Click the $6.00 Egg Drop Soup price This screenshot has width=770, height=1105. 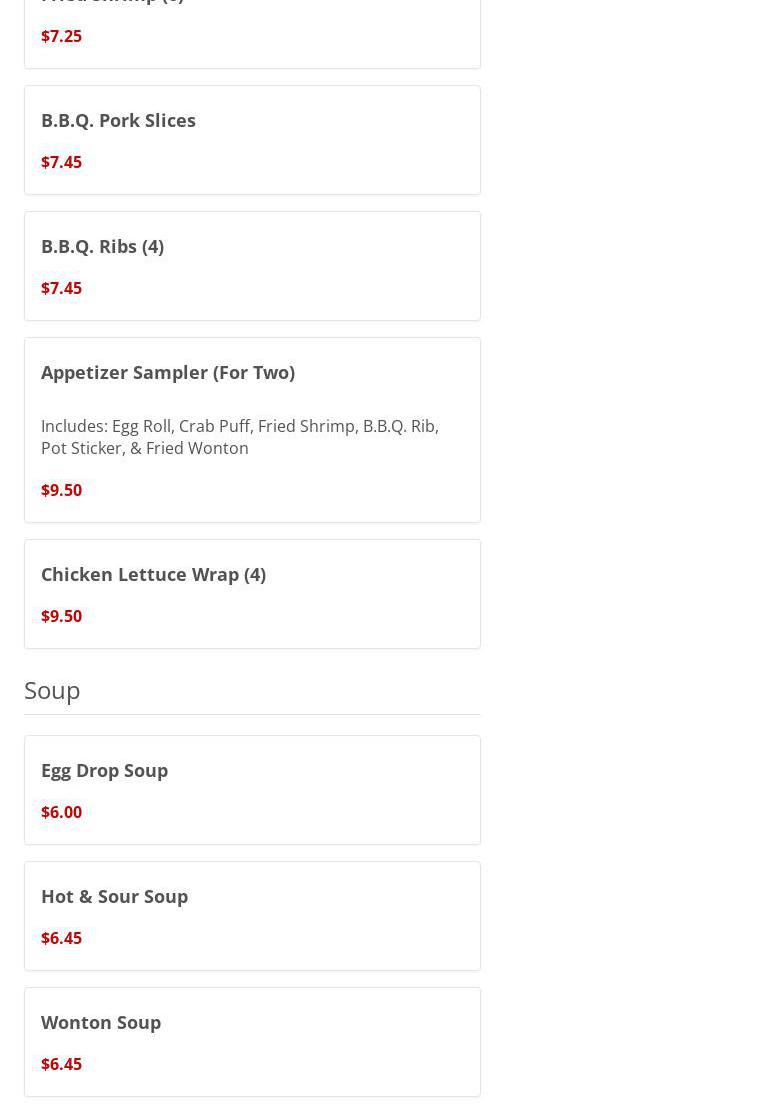pyautogui.click(x=61, y=812)
